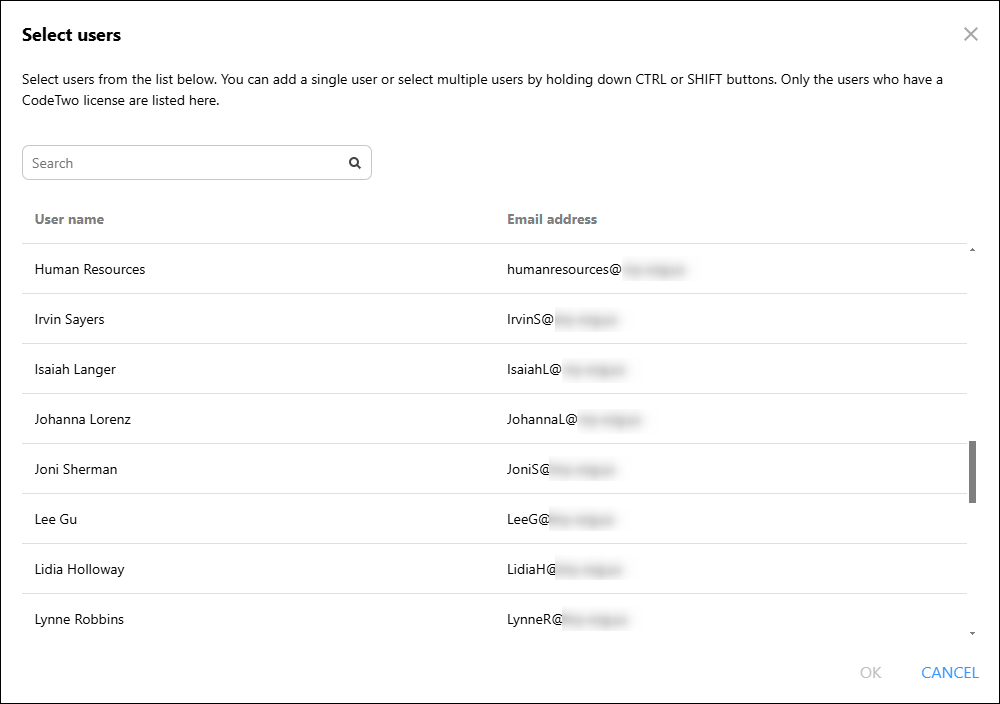Click the User name column header
This screenshot has height=704, width=1000.
[69, 219]
